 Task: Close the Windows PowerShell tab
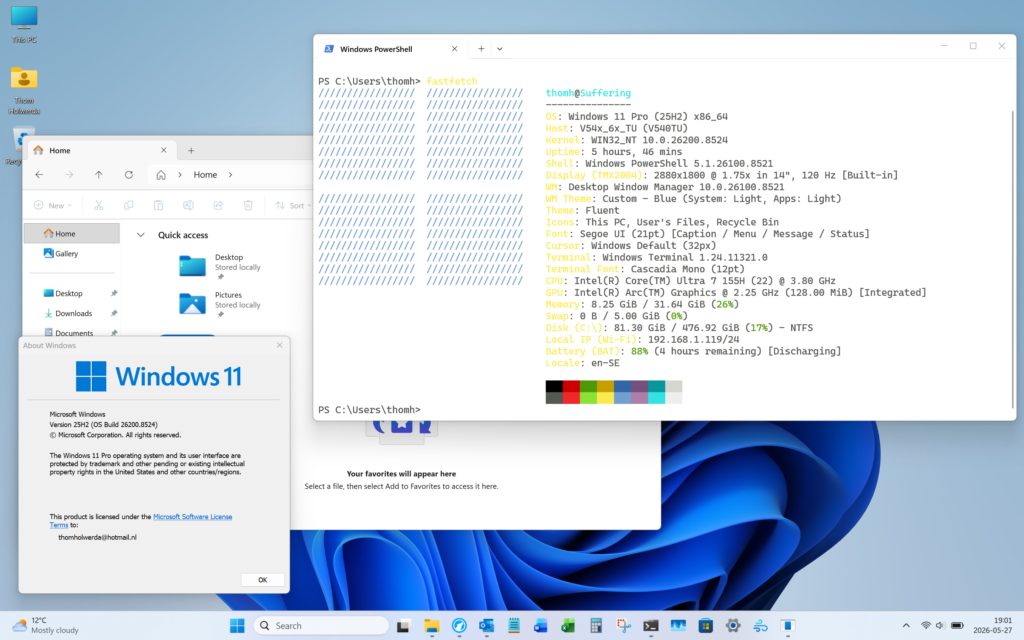(x=455, y=49)
